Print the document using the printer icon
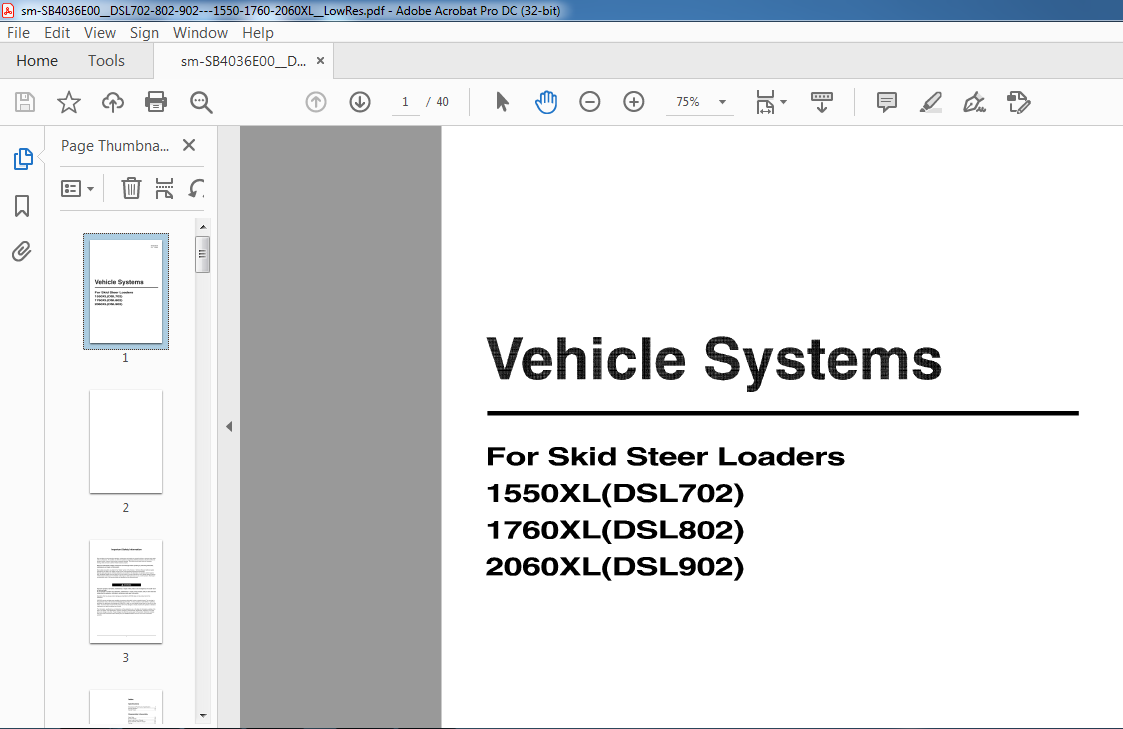Screen dimensions: 1123x729 pos(156,102)
